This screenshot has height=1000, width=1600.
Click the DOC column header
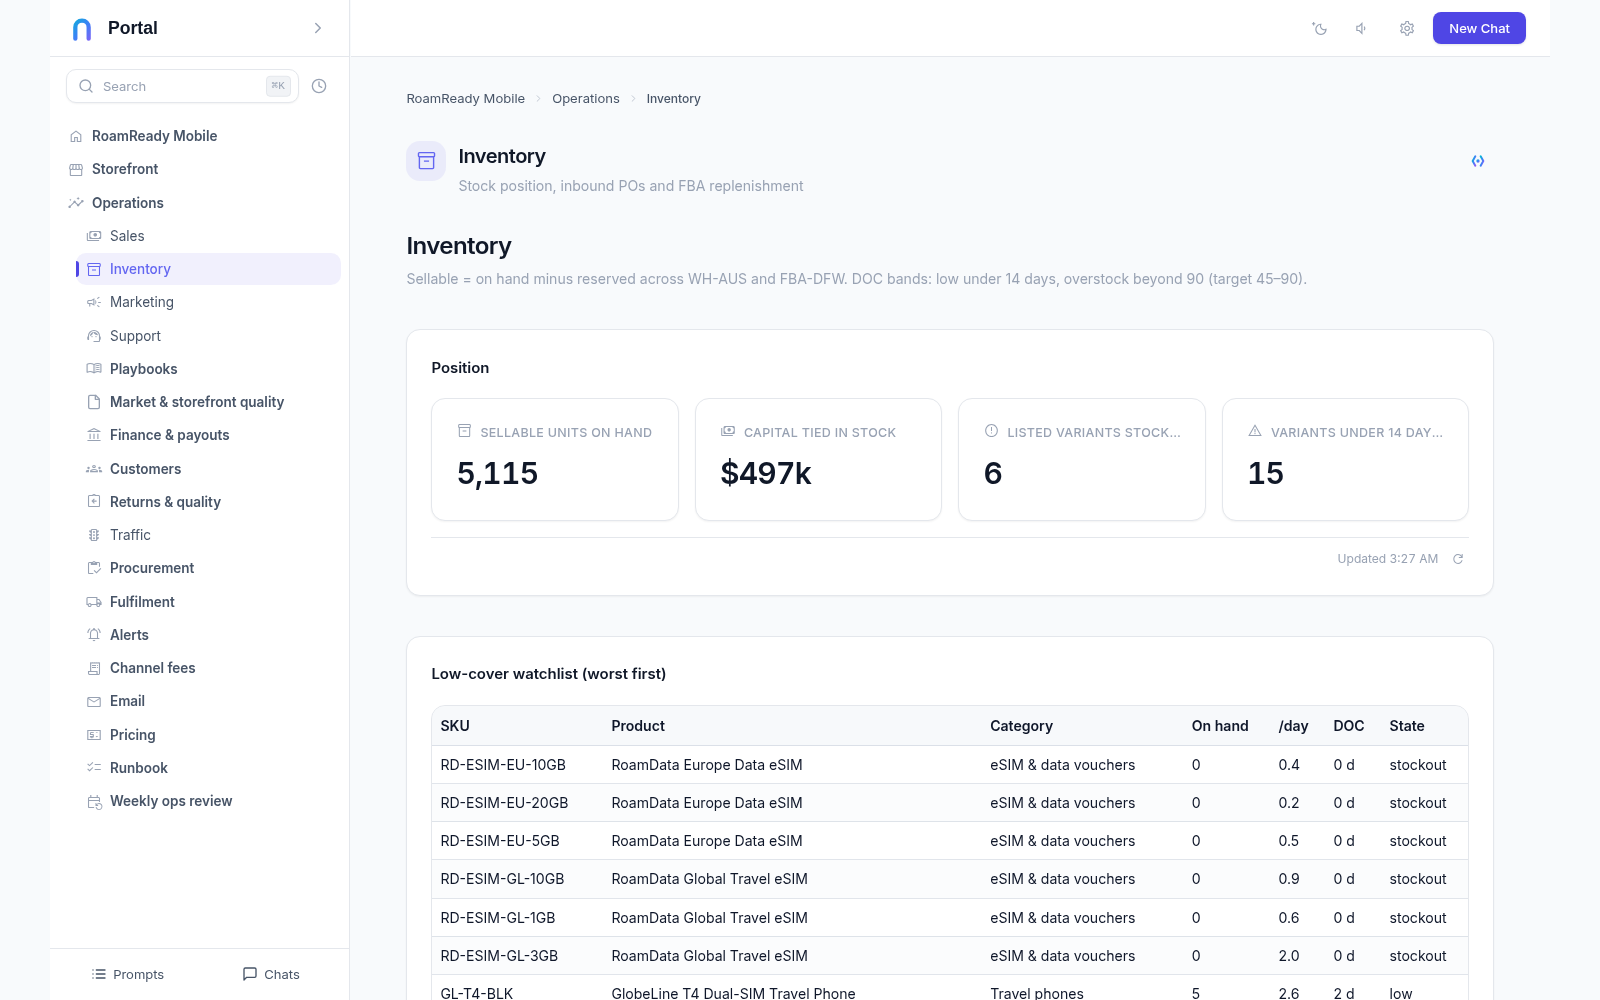click(1348, 726)
